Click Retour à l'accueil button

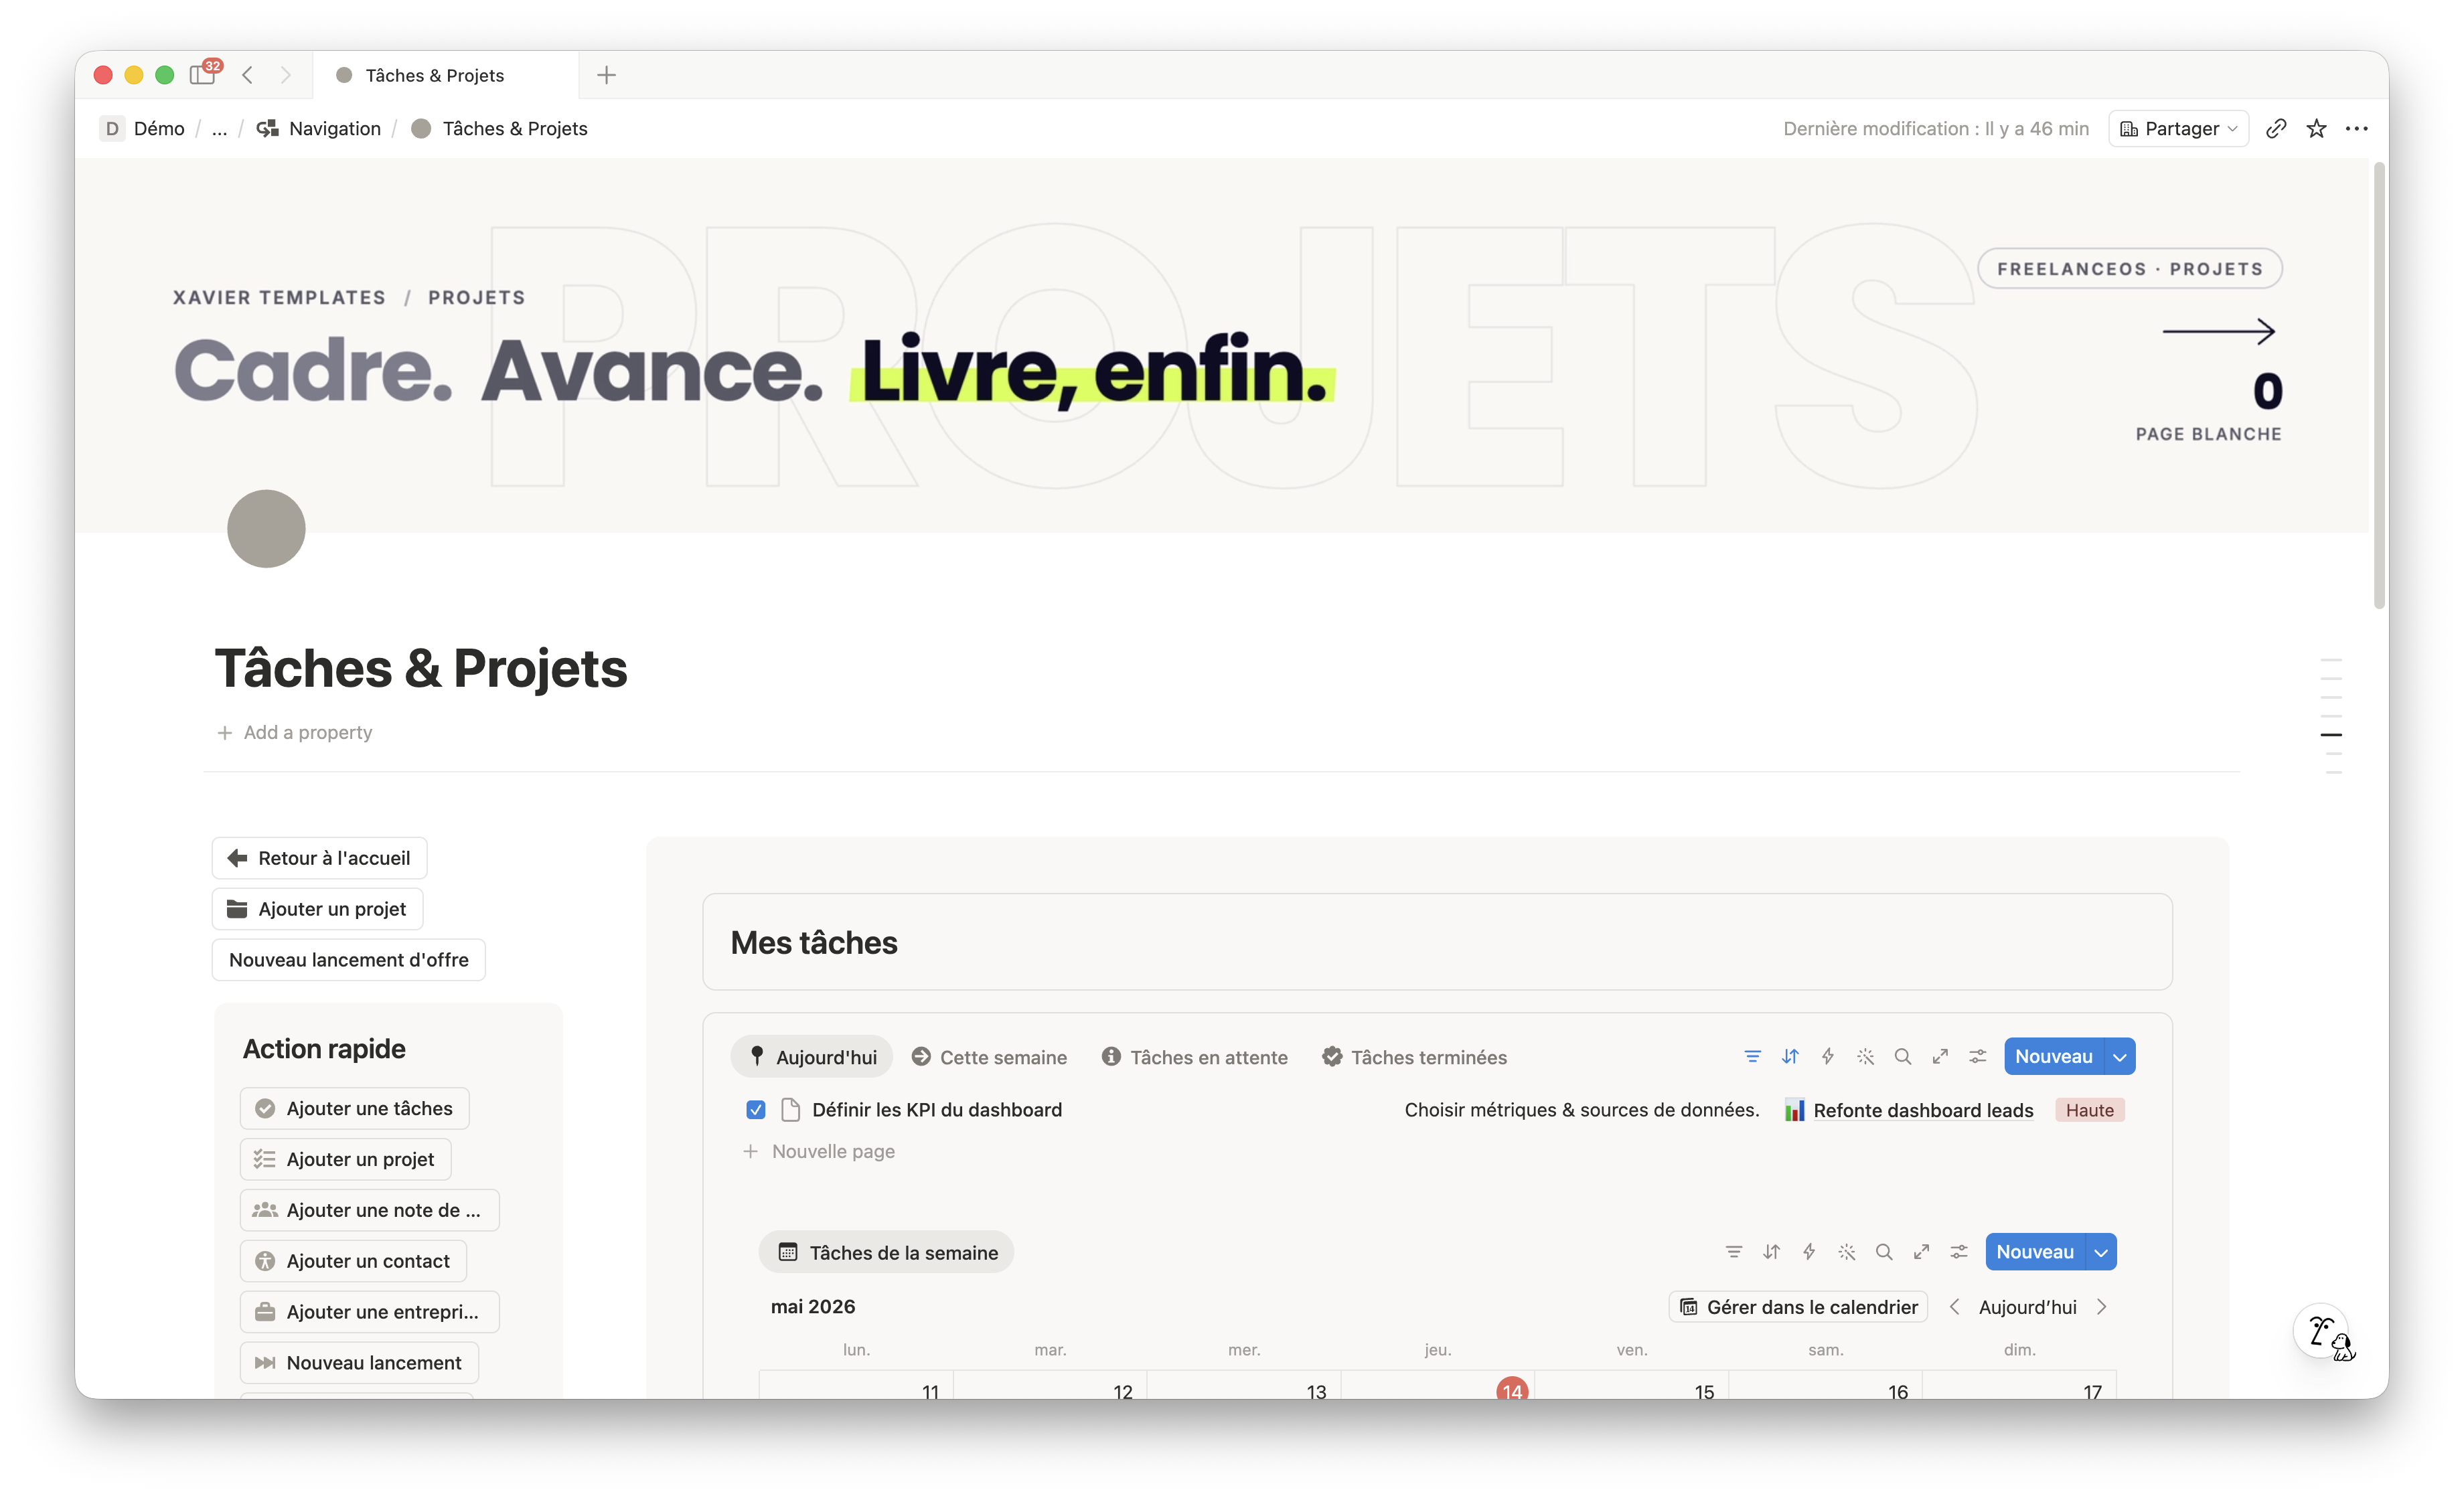coord(320,858)
